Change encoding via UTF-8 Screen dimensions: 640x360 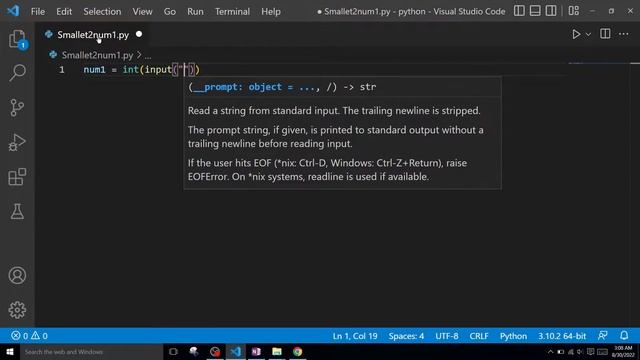[447, 336]
